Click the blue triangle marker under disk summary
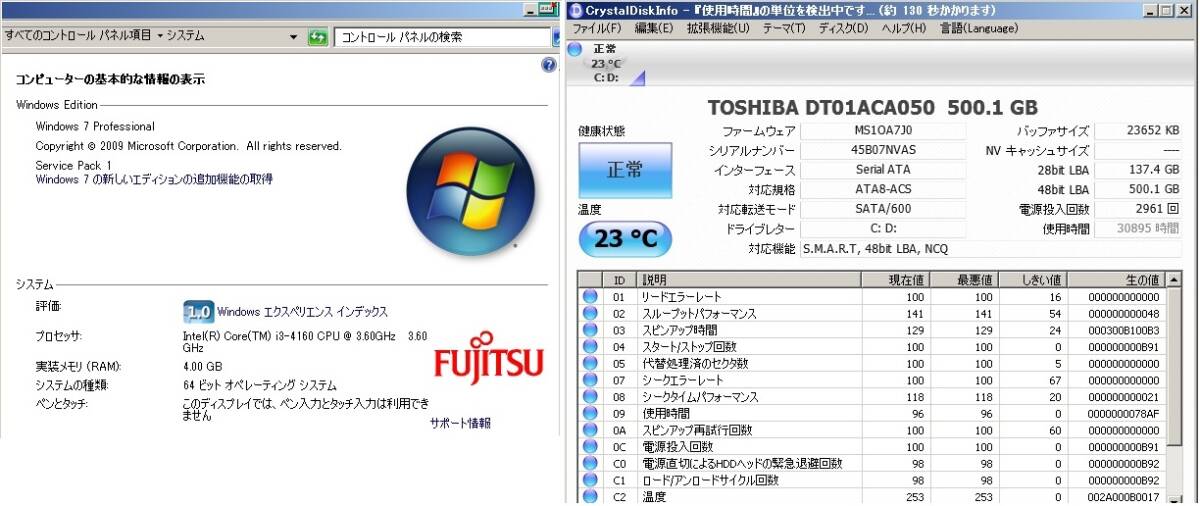Viewport: 1200px width, 506px height. coord(638,78)
